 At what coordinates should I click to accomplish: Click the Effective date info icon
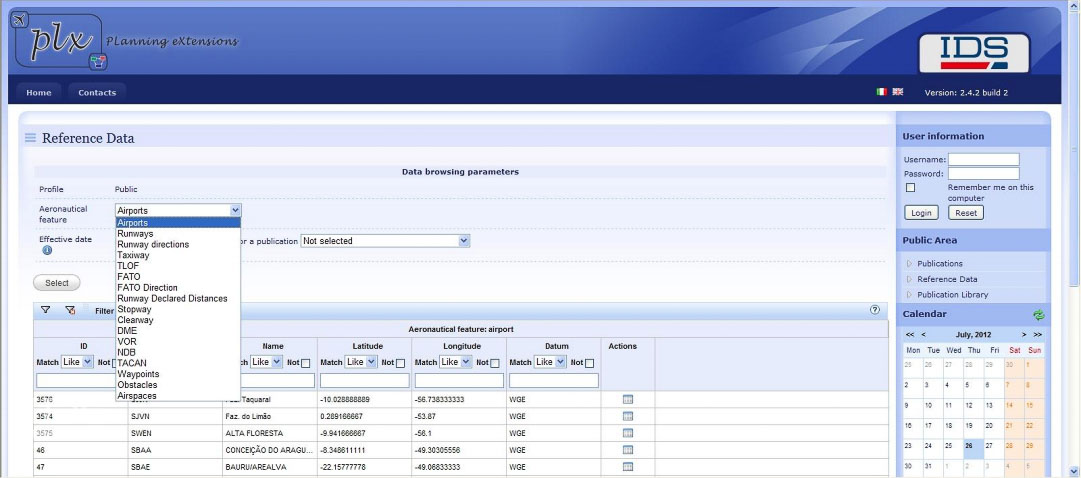click(47, 250)
